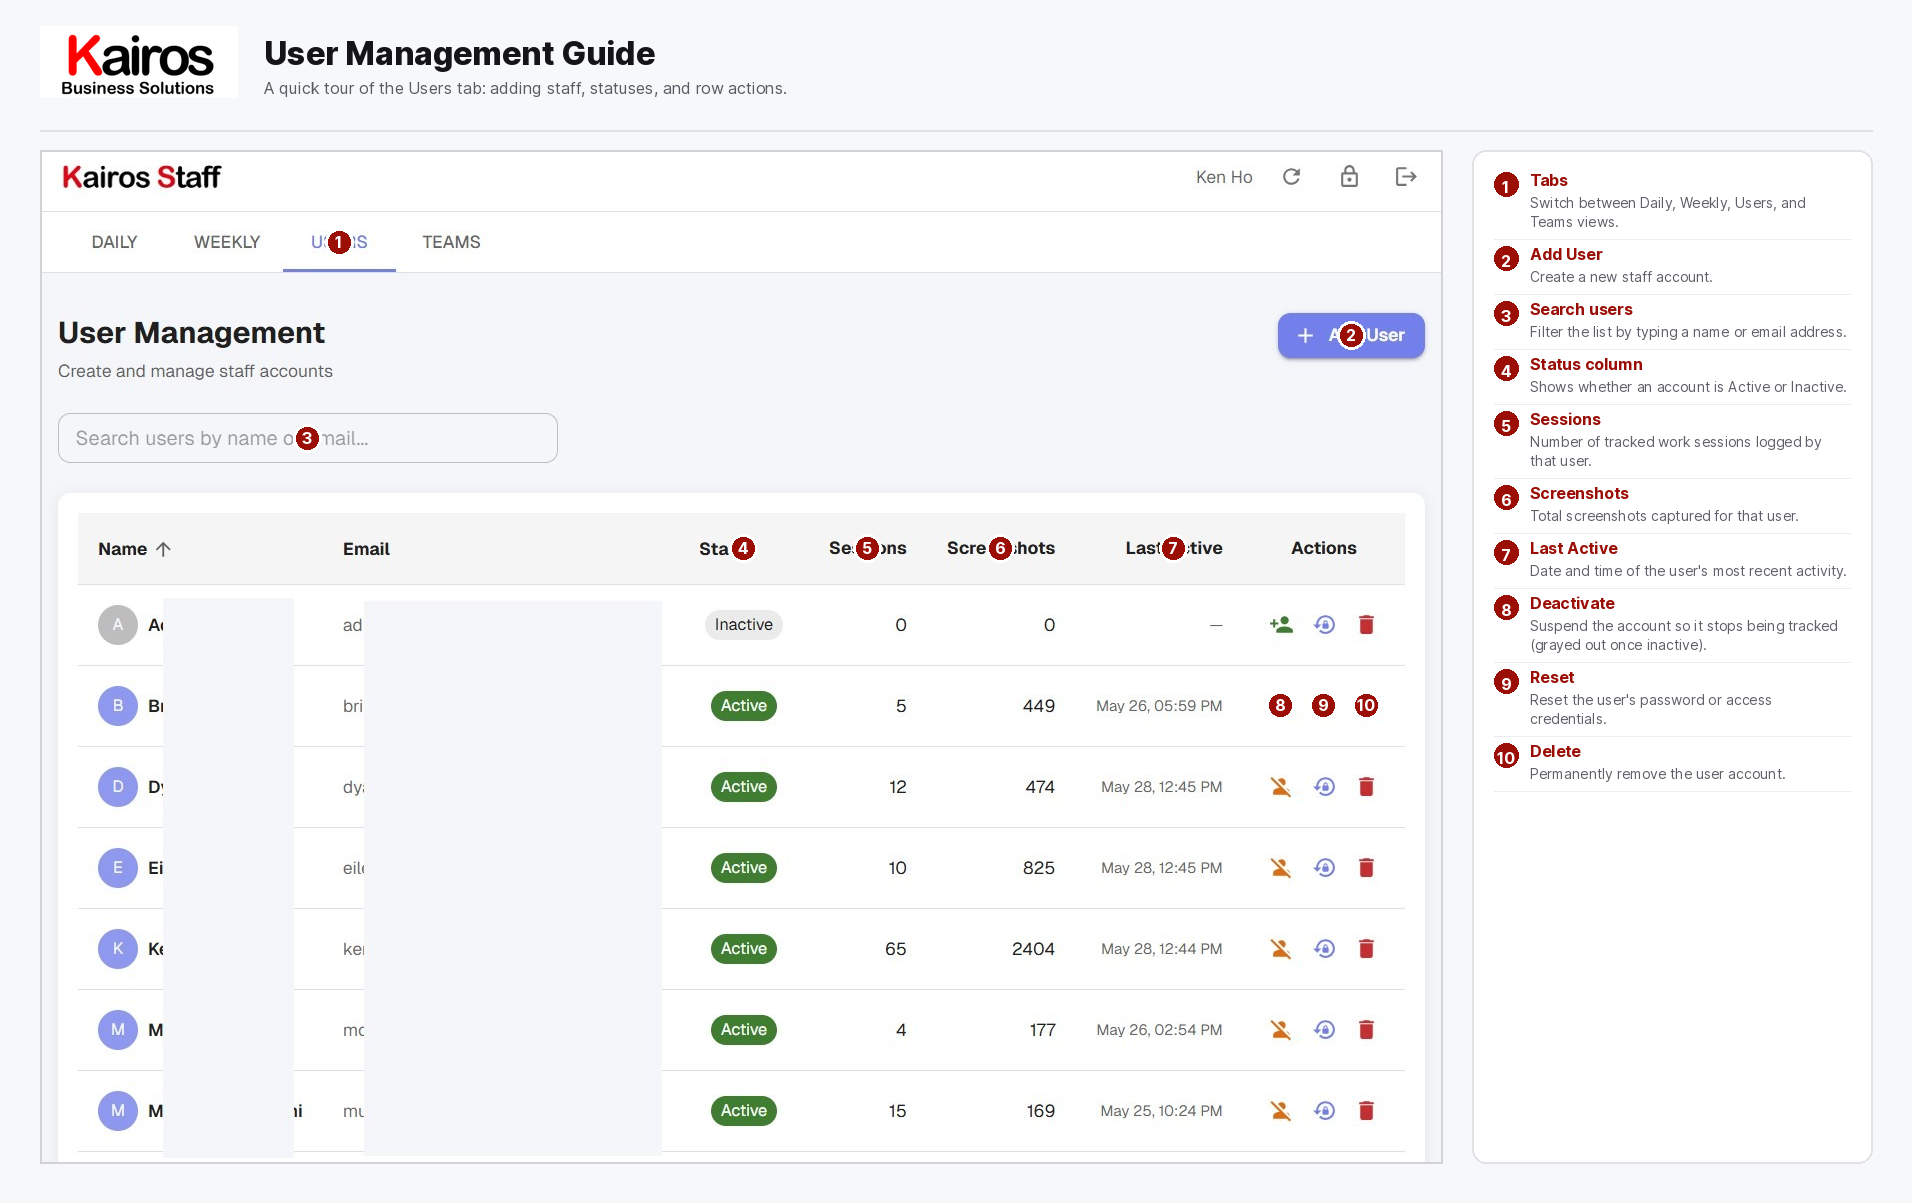
Task: Delete the user with 169 screenshots
Action: (1366, 1111)
